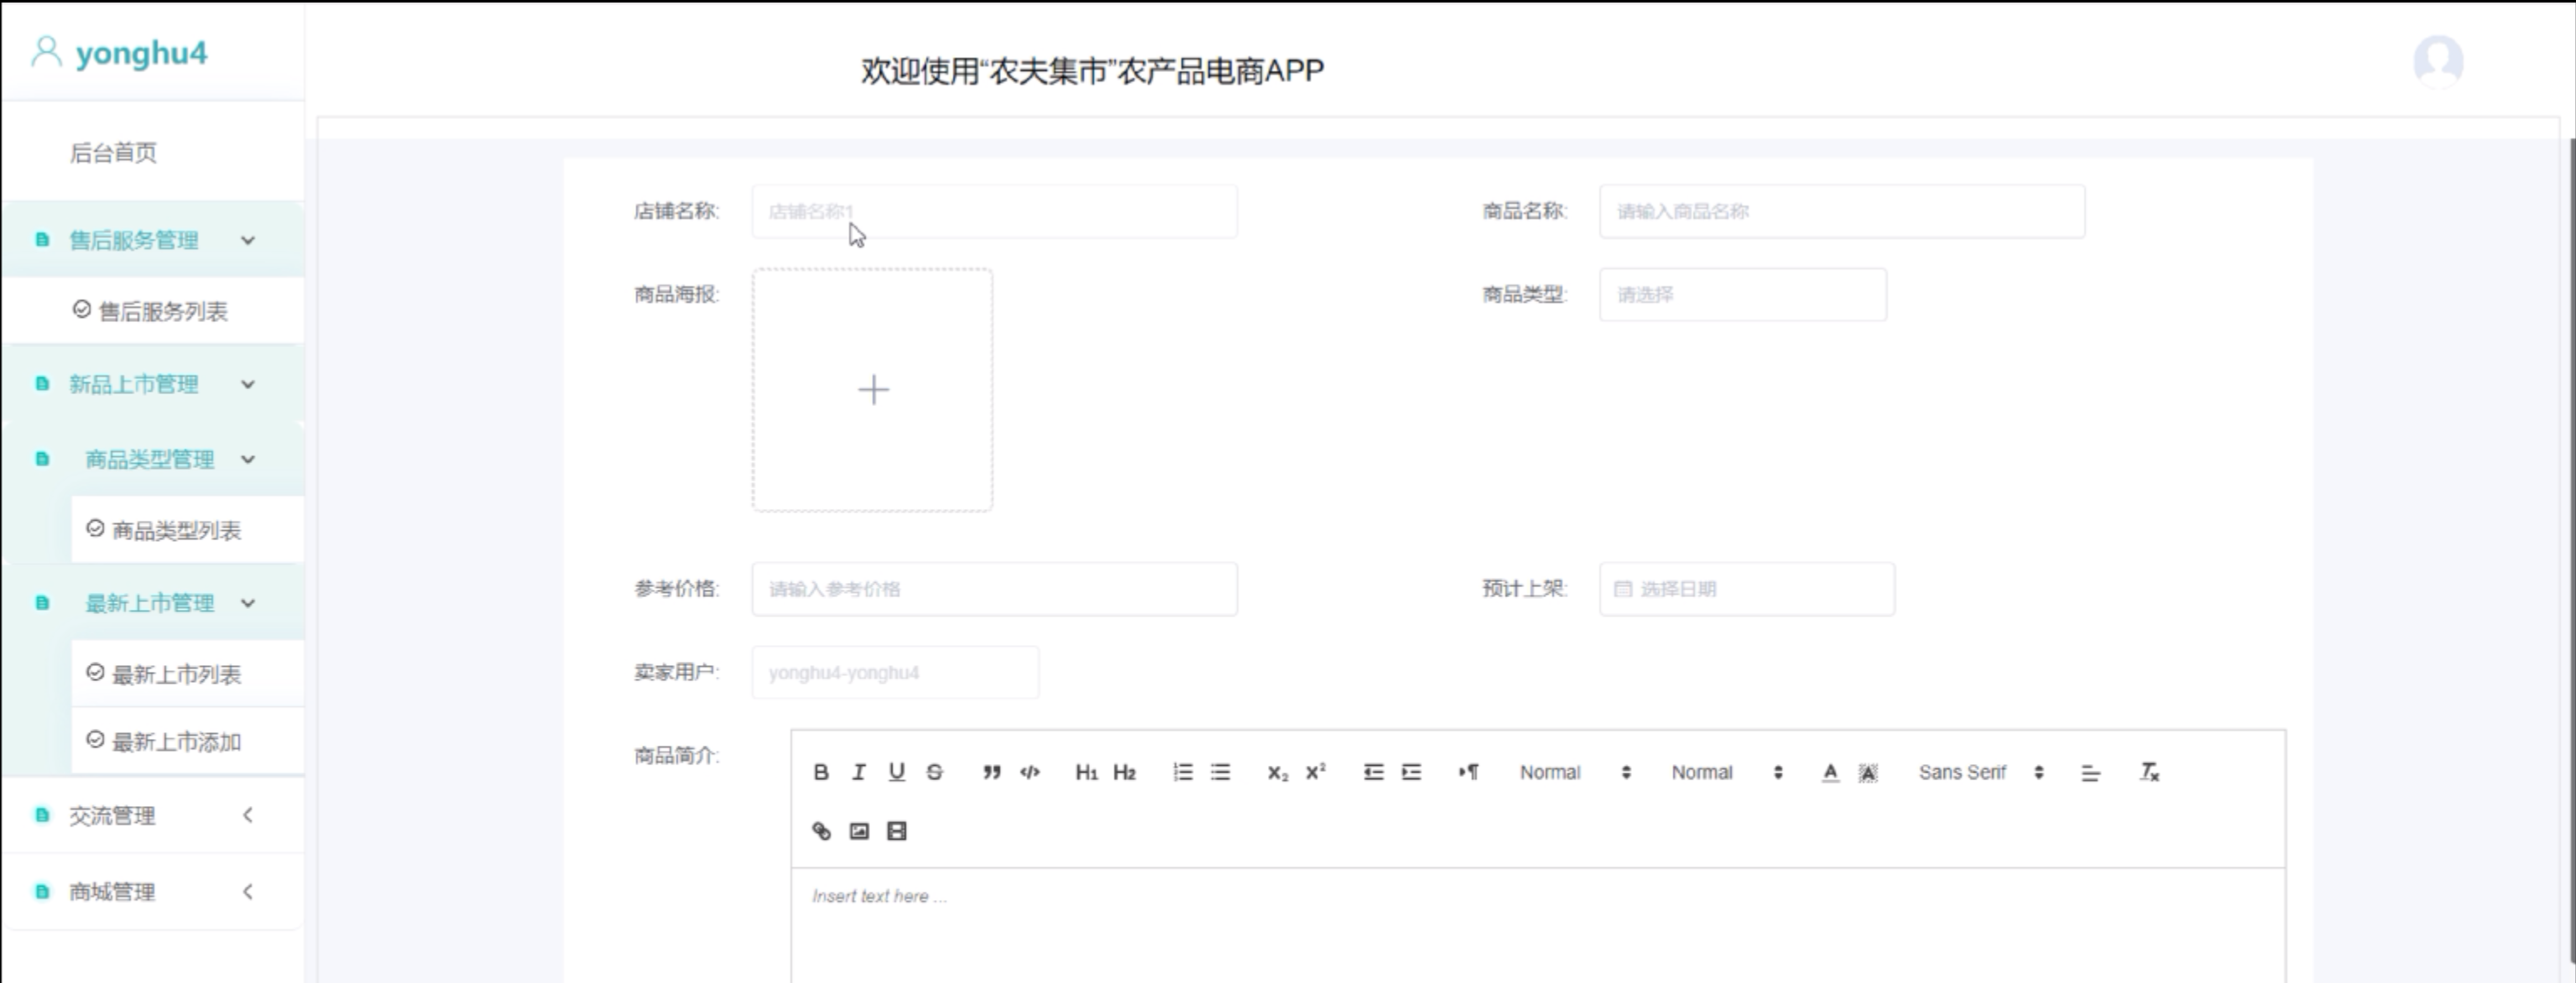
Task: Click the insert link icon
Action: tap(821, 831)
